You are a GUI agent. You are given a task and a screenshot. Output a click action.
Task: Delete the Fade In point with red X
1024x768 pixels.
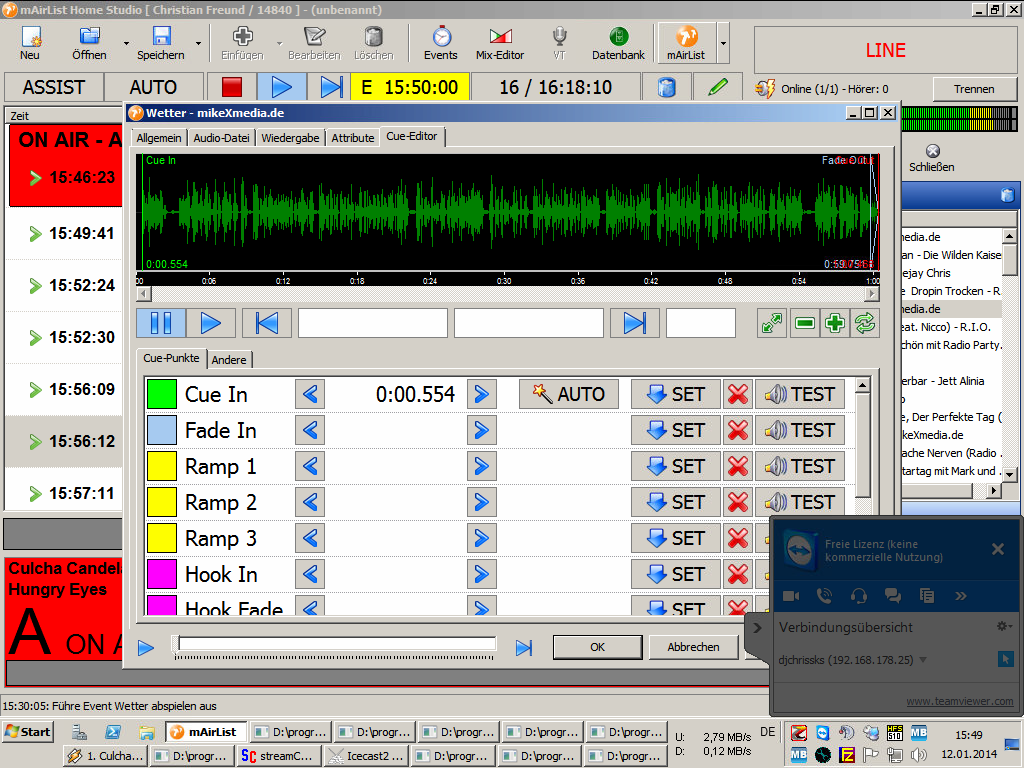click(x=738, y=430)
